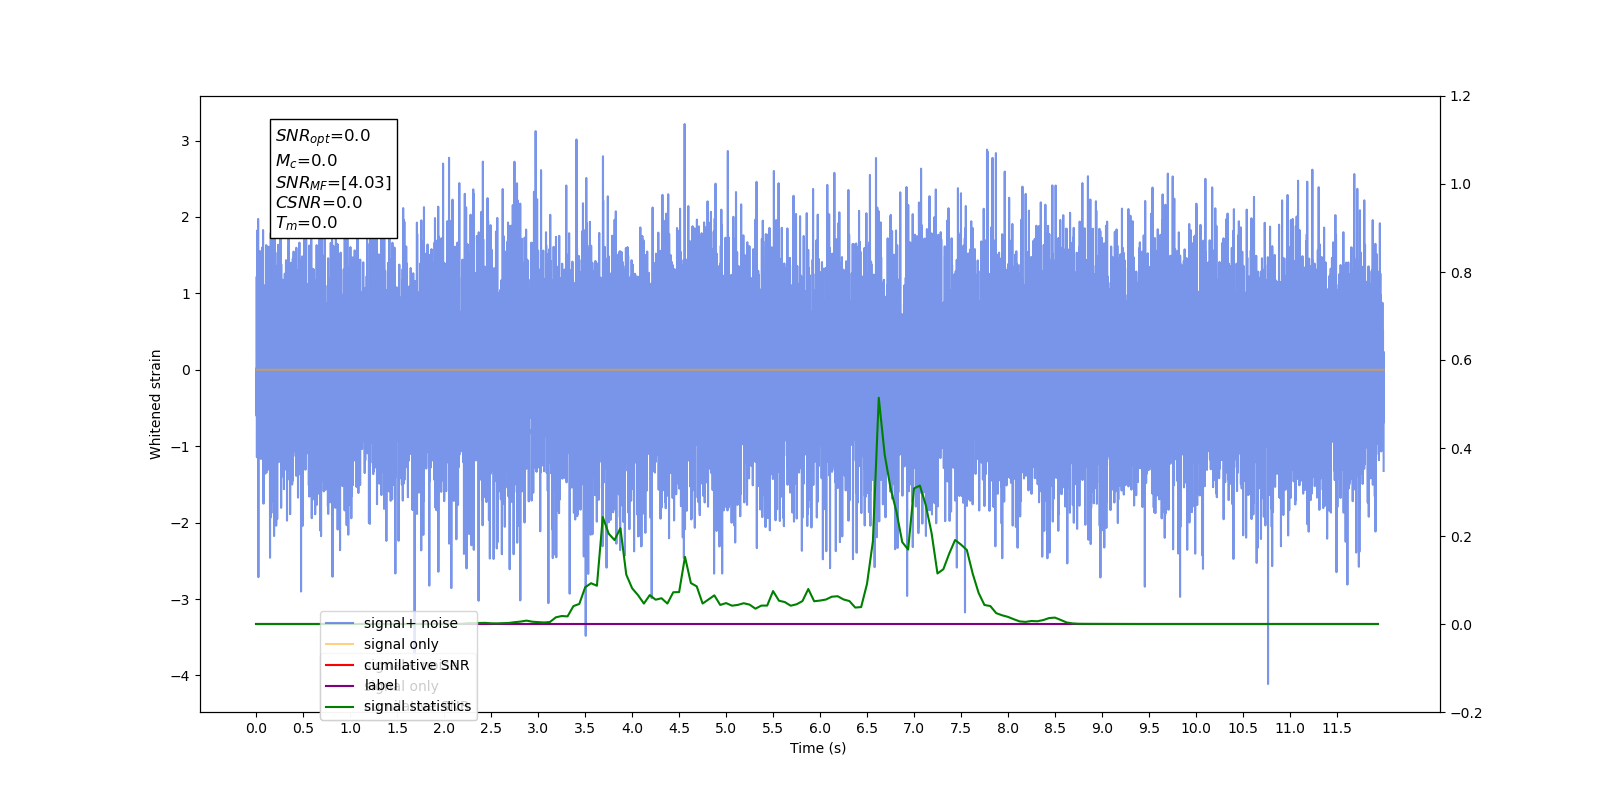Click the x-axis tick label 7.0

click(x=914, y=728)
